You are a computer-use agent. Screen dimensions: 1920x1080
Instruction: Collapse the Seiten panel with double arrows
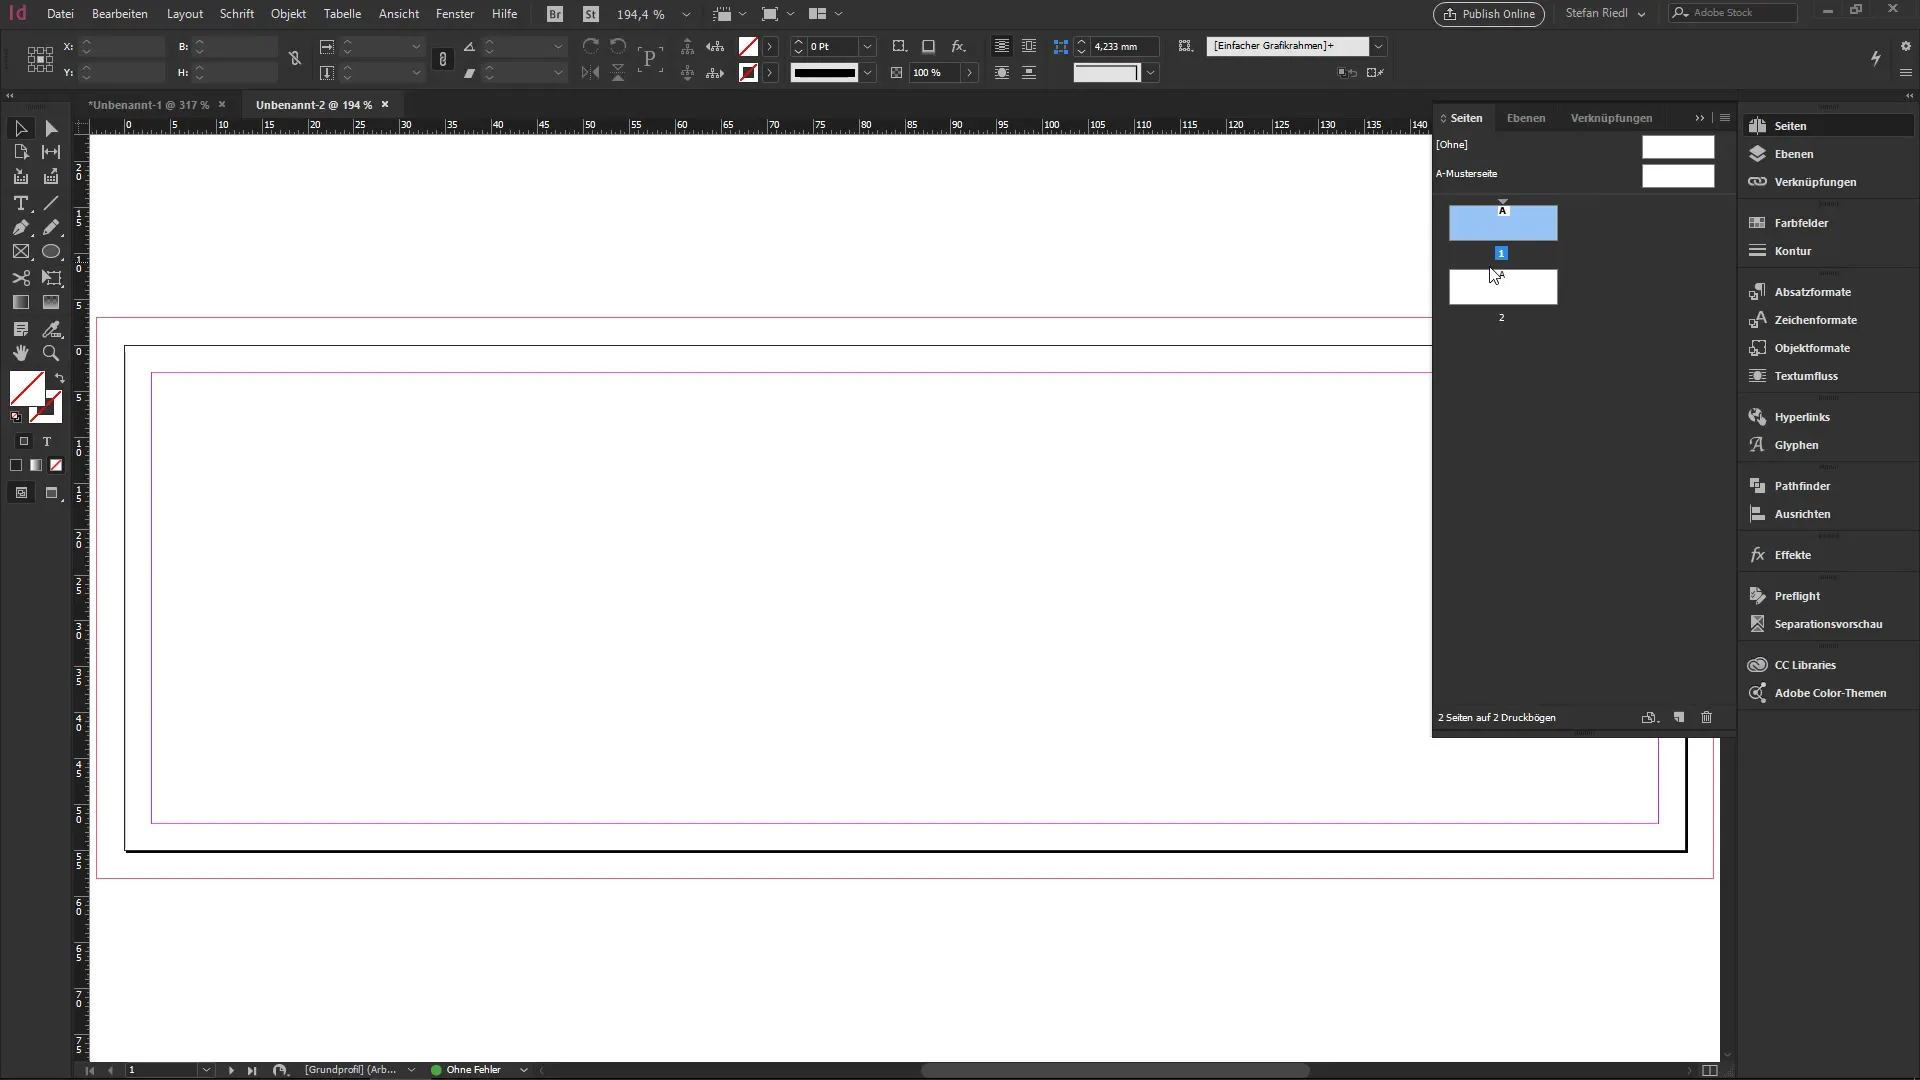(x=1700, y=118)
